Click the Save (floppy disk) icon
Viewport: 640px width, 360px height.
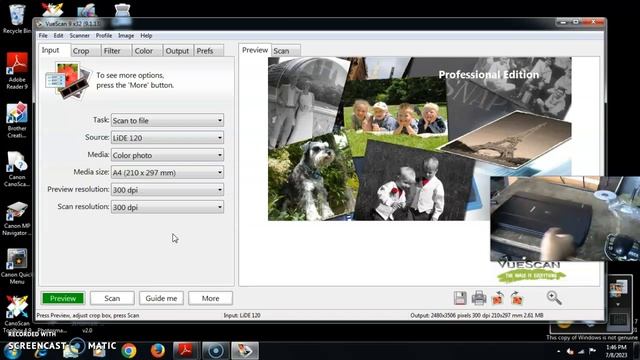pyautogui.click(x=460, y=298)
